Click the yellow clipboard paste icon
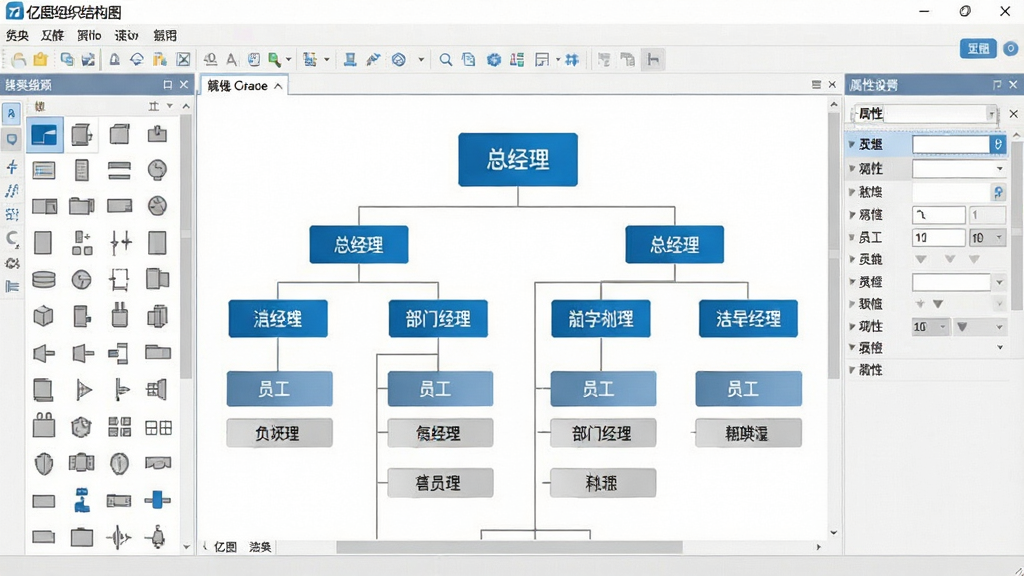This screenshot has width=1024, height=576. pos(40,59)
